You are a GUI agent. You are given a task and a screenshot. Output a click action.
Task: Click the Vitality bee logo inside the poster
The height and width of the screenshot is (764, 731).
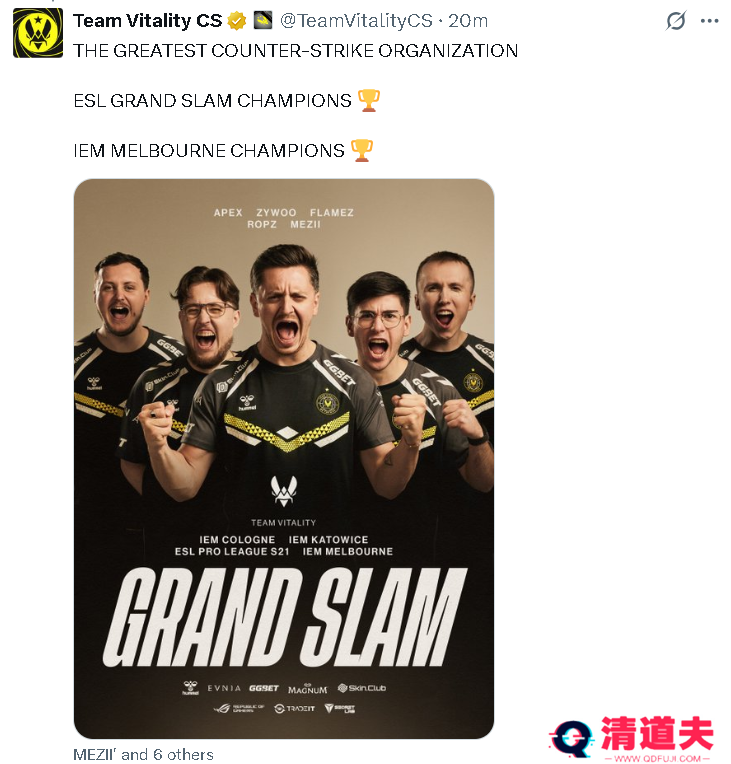pyautogui.click(x=284, y=491)
